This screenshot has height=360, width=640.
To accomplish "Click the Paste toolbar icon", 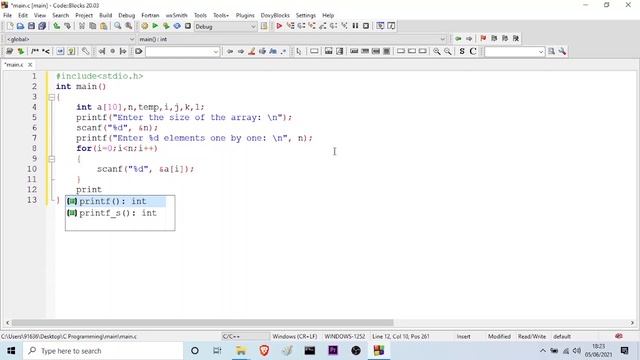I will 104,26.
